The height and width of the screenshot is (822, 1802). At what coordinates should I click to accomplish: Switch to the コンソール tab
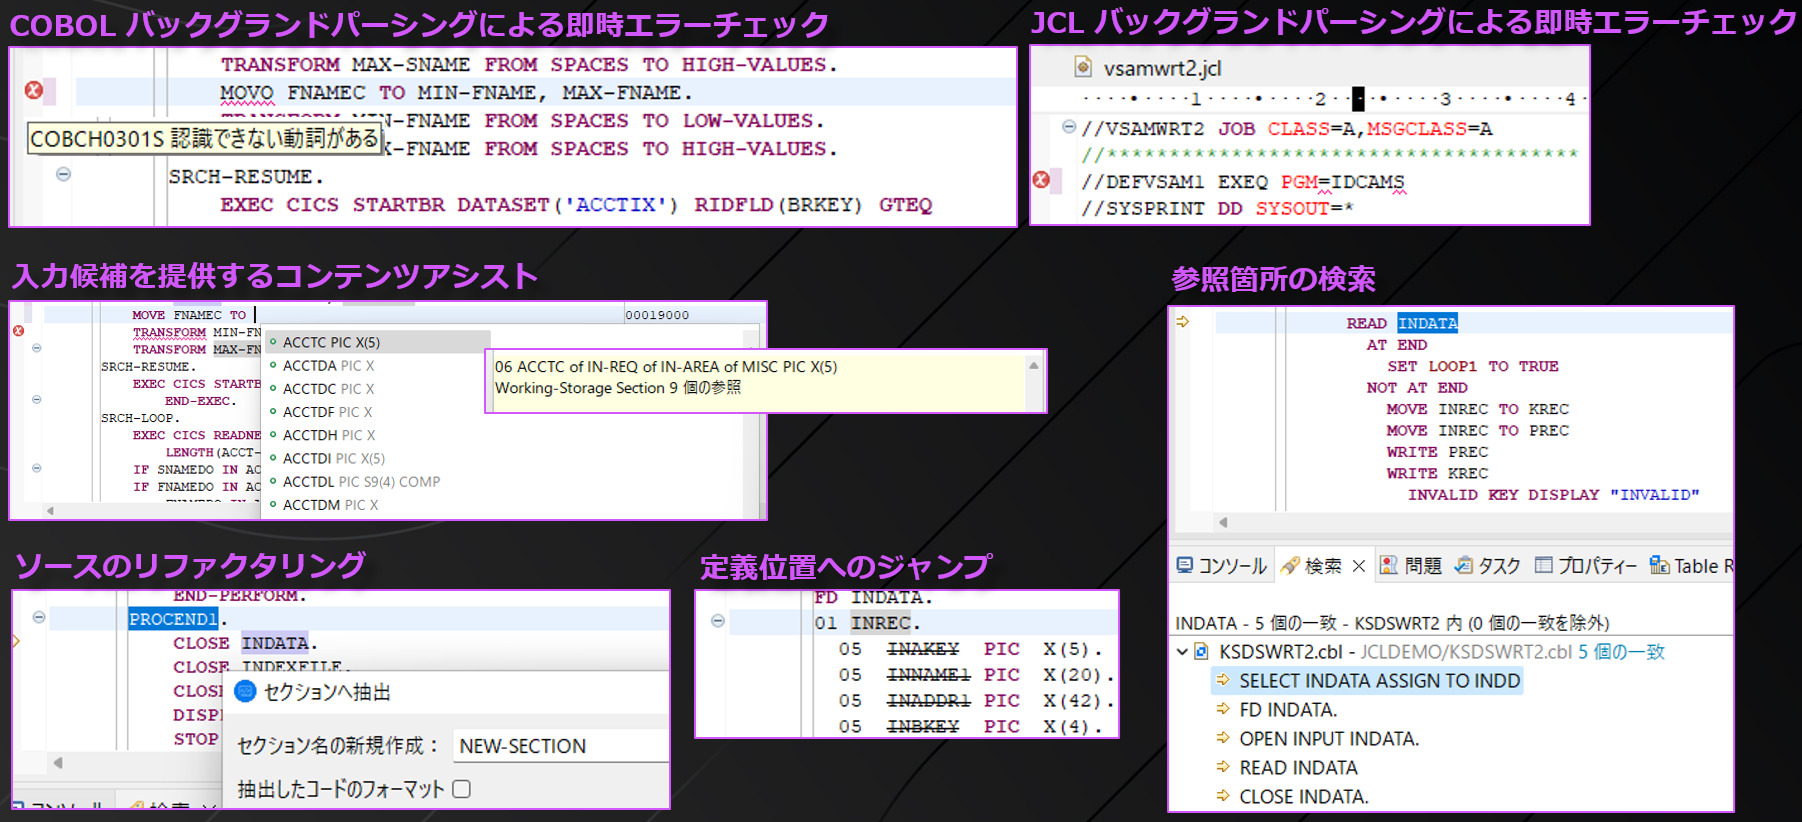[1222, 566]
